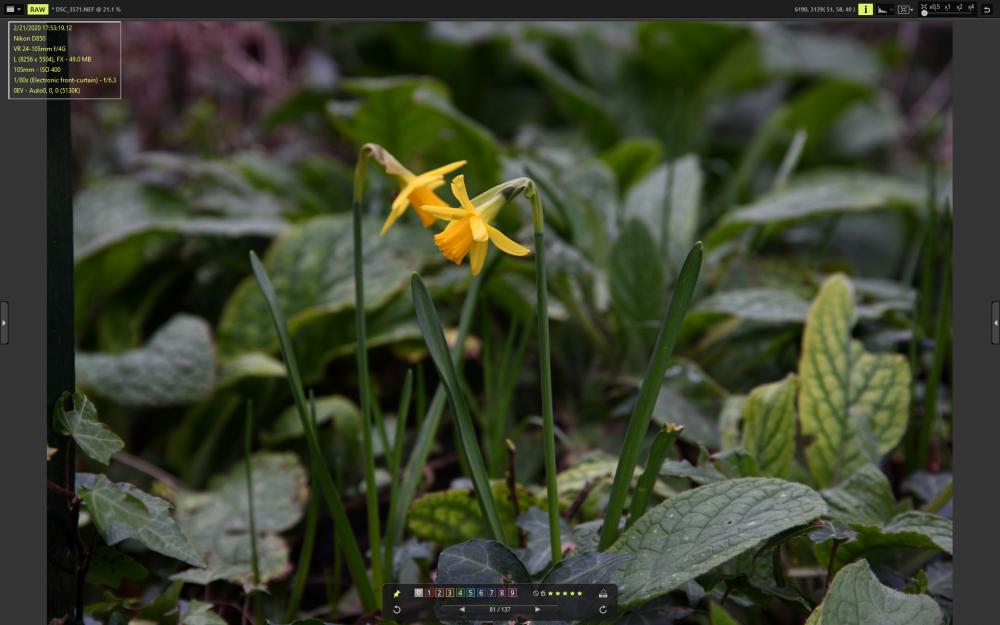
Task: Clear the star rating icon
Action: click(536, 594)
